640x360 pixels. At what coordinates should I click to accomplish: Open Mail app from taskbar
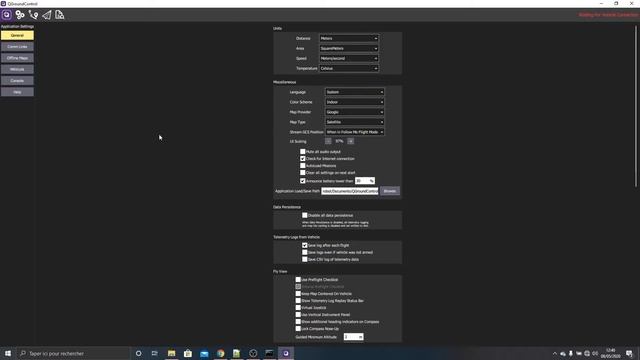(x=204, y=353)
